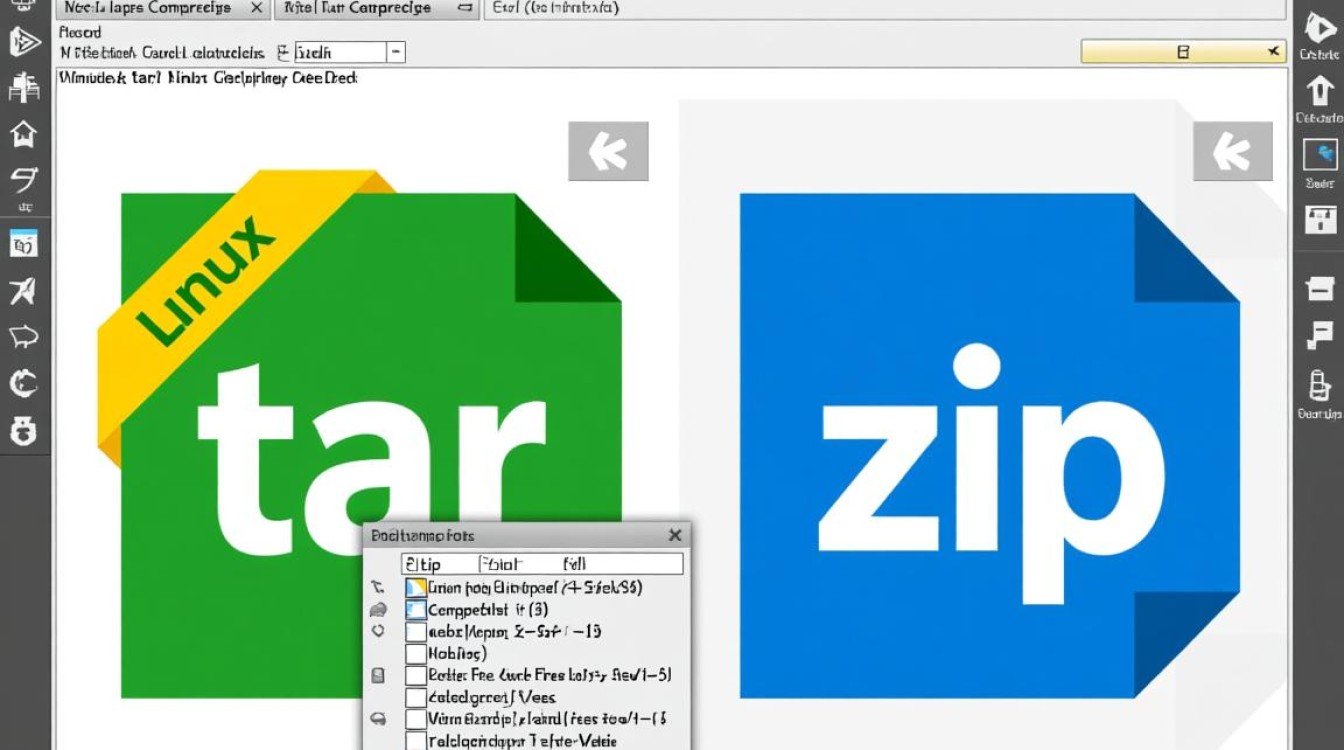Click the gray back arrow button above zip image
The image size is (1344, 750).
(1232, 152)
